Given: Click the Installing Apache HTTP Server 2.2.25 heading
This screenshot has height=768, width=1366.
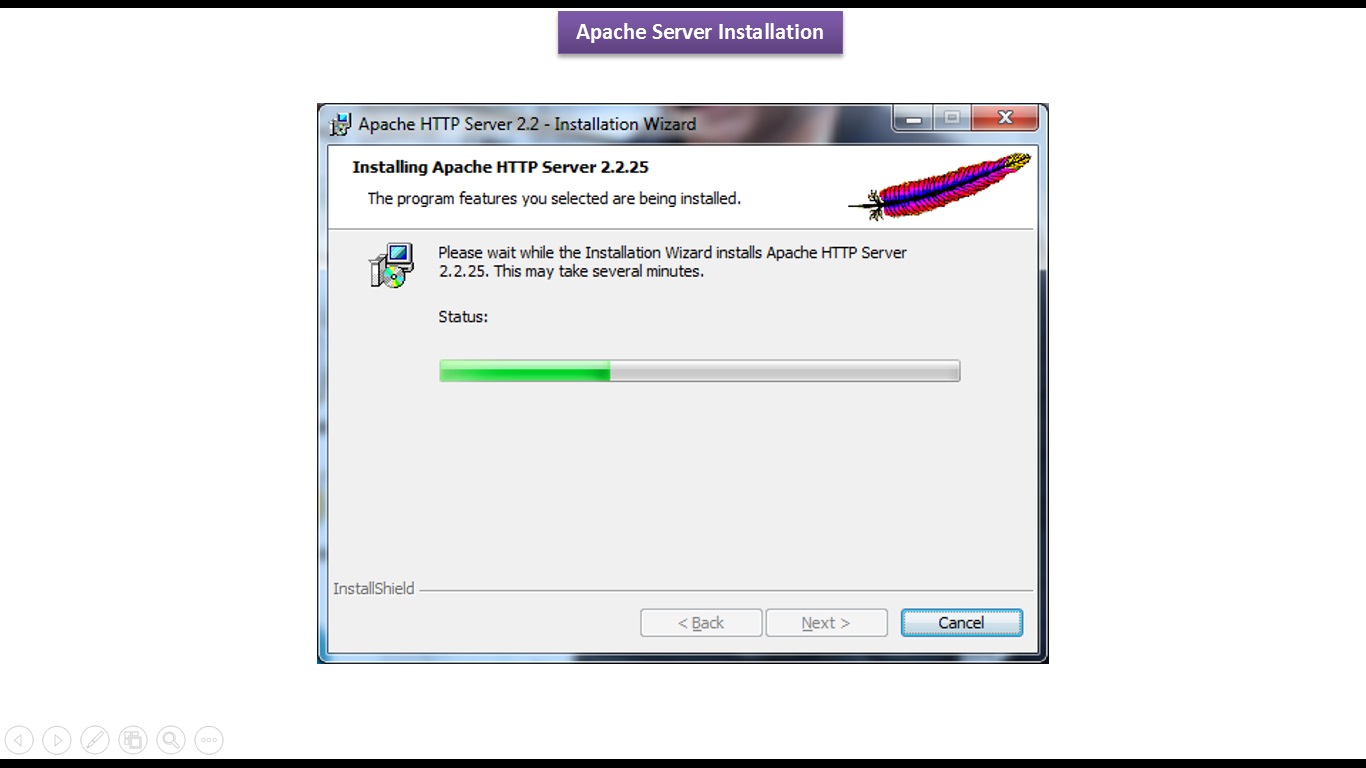Looking at the screenshot, I should point(500,167).
